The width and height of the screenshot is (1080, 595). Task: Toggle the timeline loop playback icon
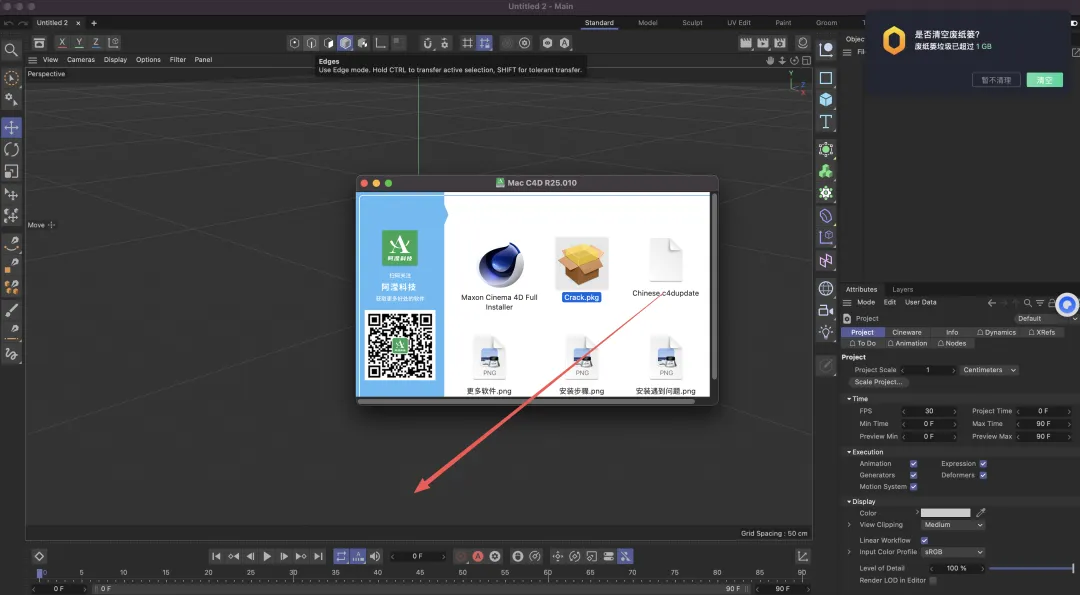point(341,556)
